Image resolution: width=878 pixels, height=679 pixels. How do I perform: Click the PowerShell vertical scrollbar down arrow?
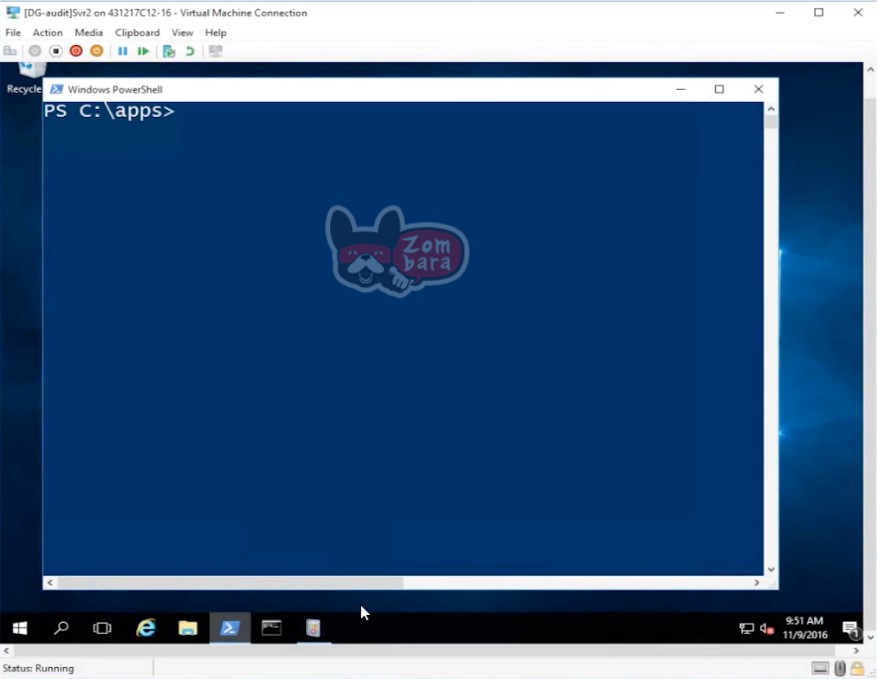[771, 569]
